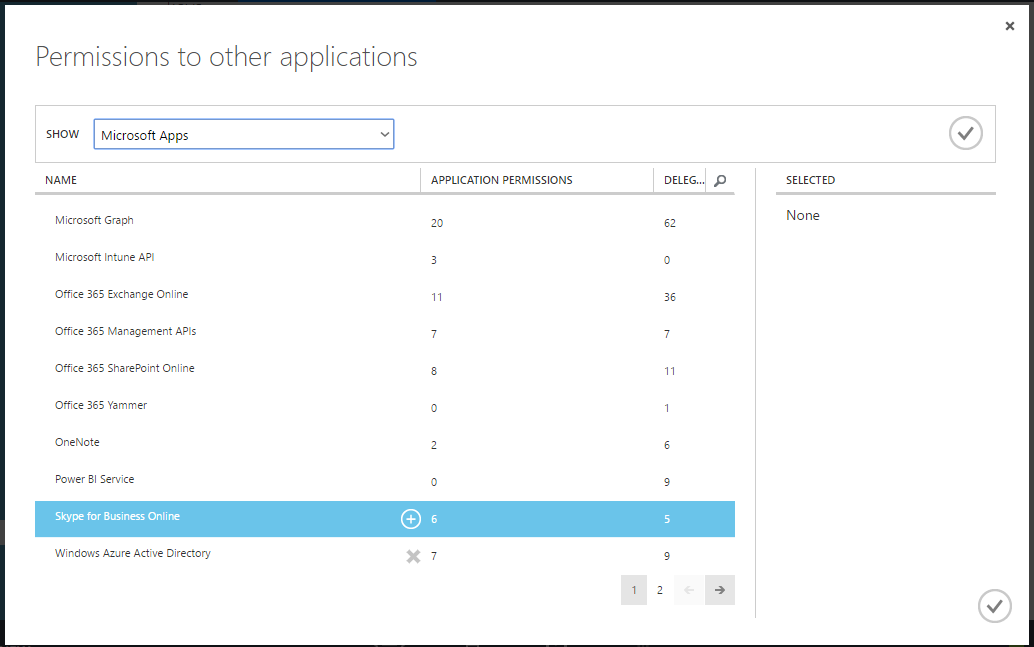The height and width of the screenshot is (647, 1034).
Task: Add Skype for Business Online with plus icon
Action: (411, 519)
